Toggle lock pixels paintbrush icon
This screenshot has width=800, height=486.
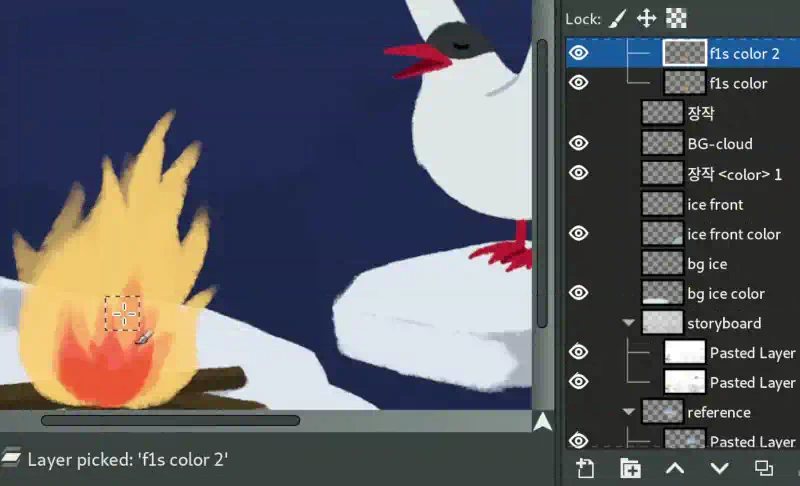pos(617,19)
